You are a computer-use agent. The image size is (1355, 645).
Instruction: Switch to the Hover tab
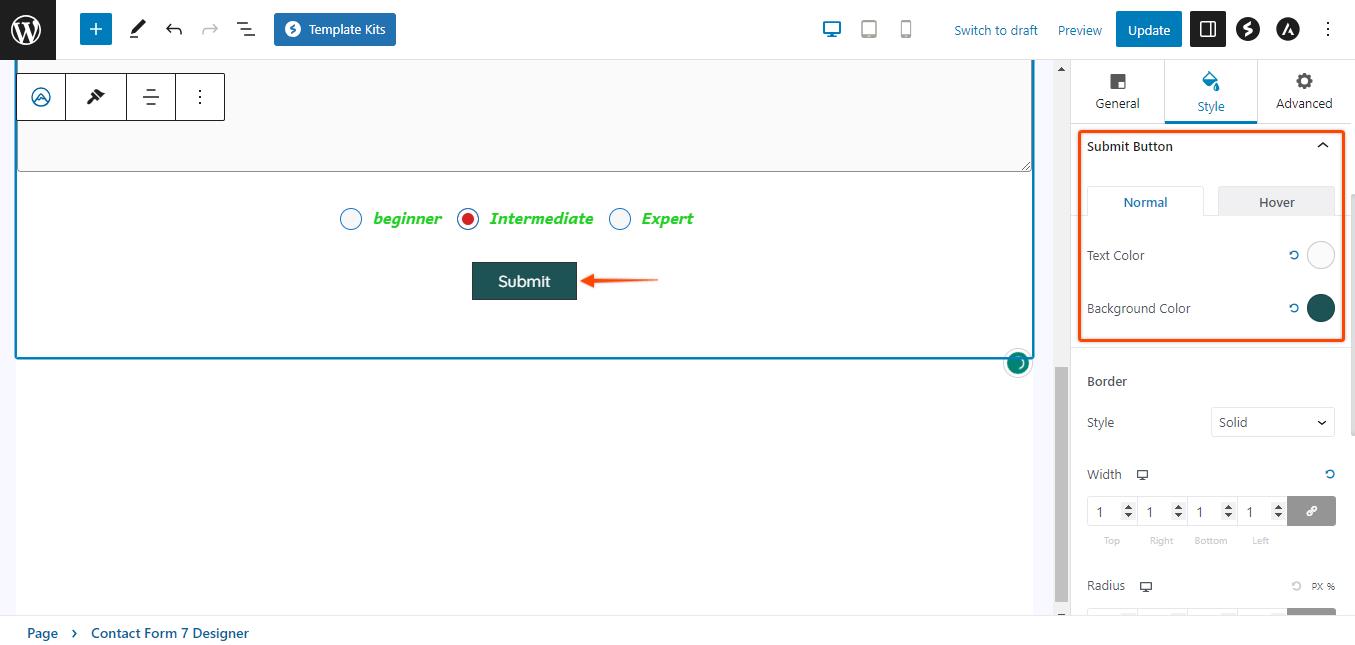click(x=1276, y=202)
